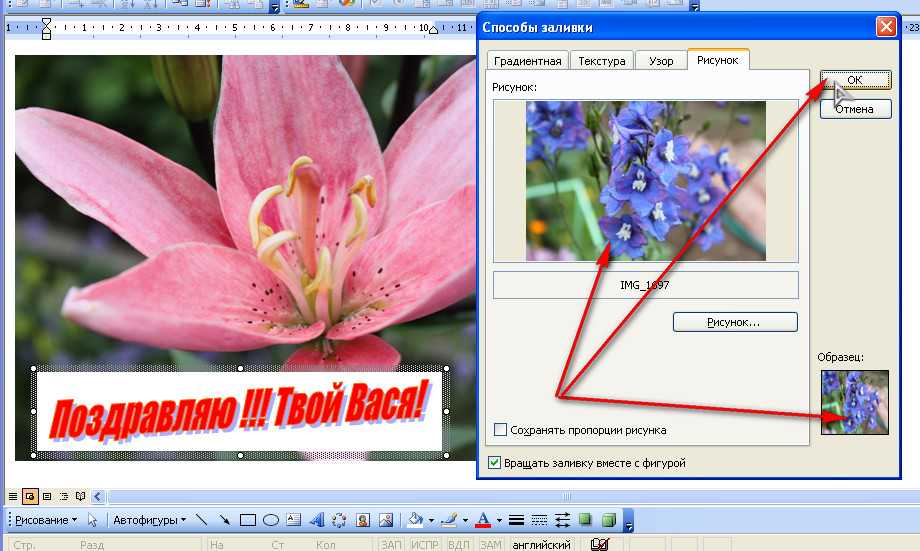The image size is (920, 551).
Task: Click the red font color swatch
Action: click(x=483, y=520)
